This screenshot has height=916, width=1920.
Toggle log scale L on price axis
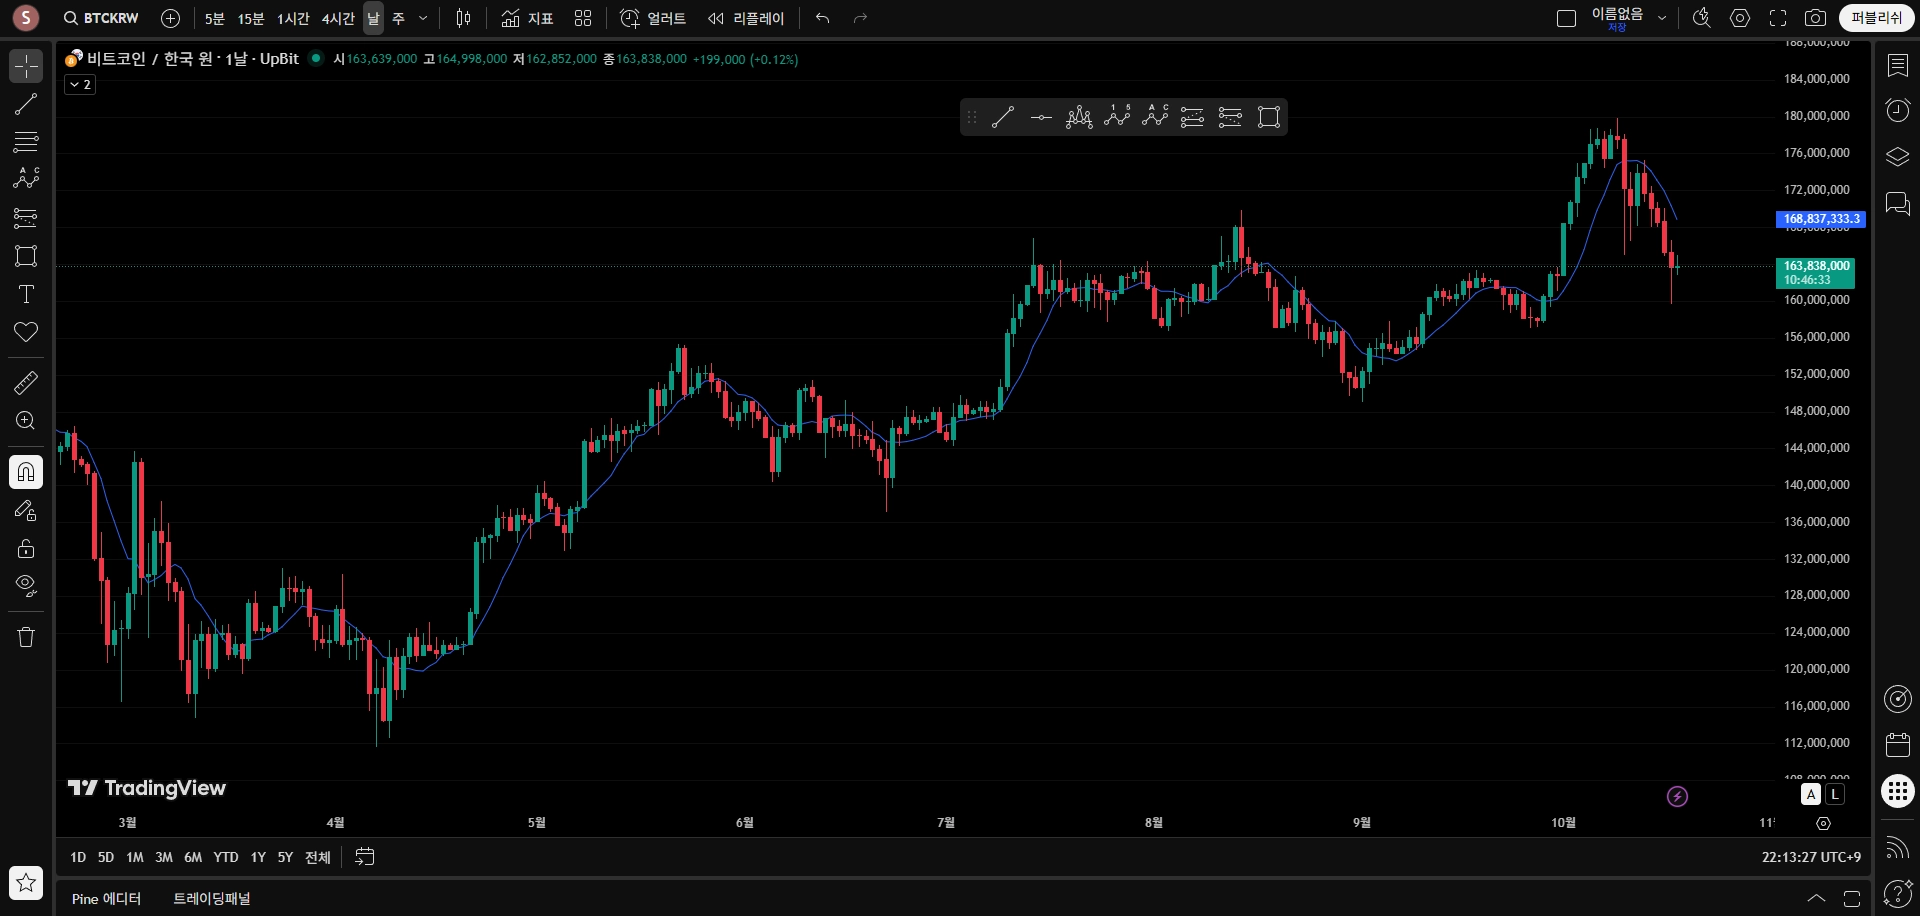(1835, 795)
